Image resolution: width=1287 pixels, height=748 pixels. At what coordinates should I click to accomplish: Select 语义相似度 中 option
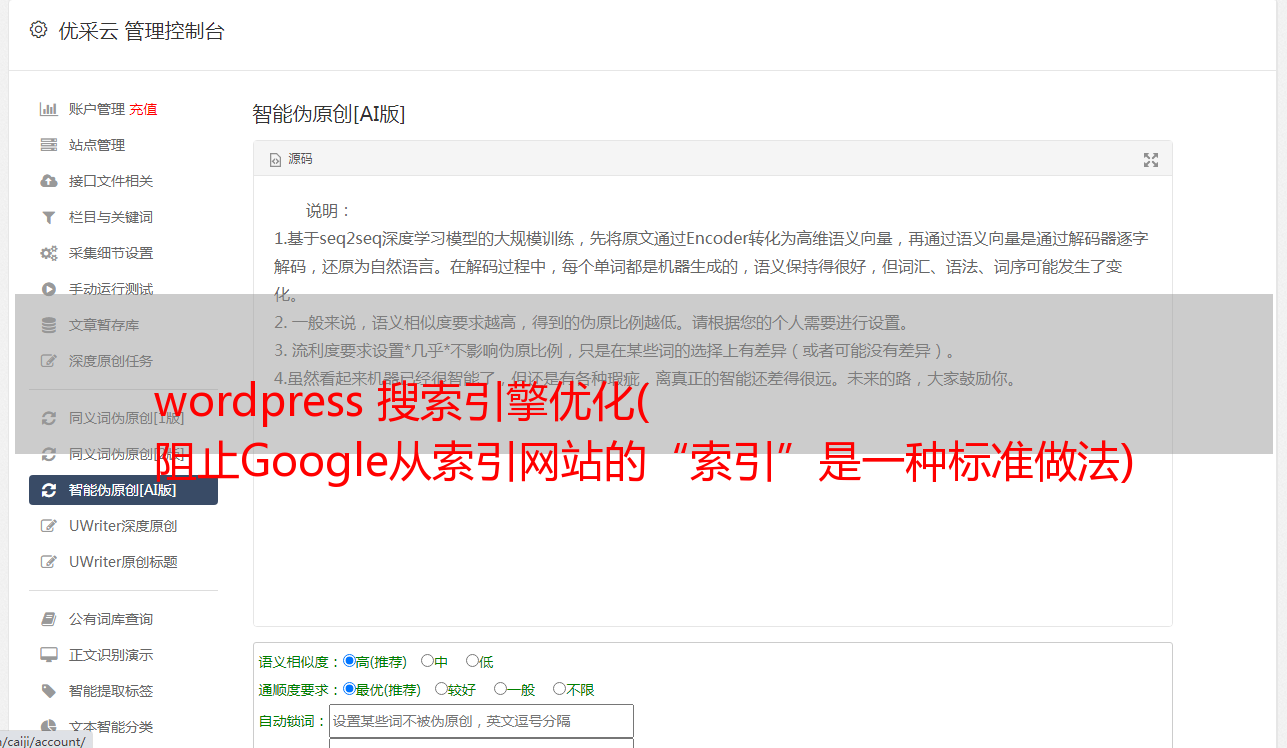coord(427,661)
